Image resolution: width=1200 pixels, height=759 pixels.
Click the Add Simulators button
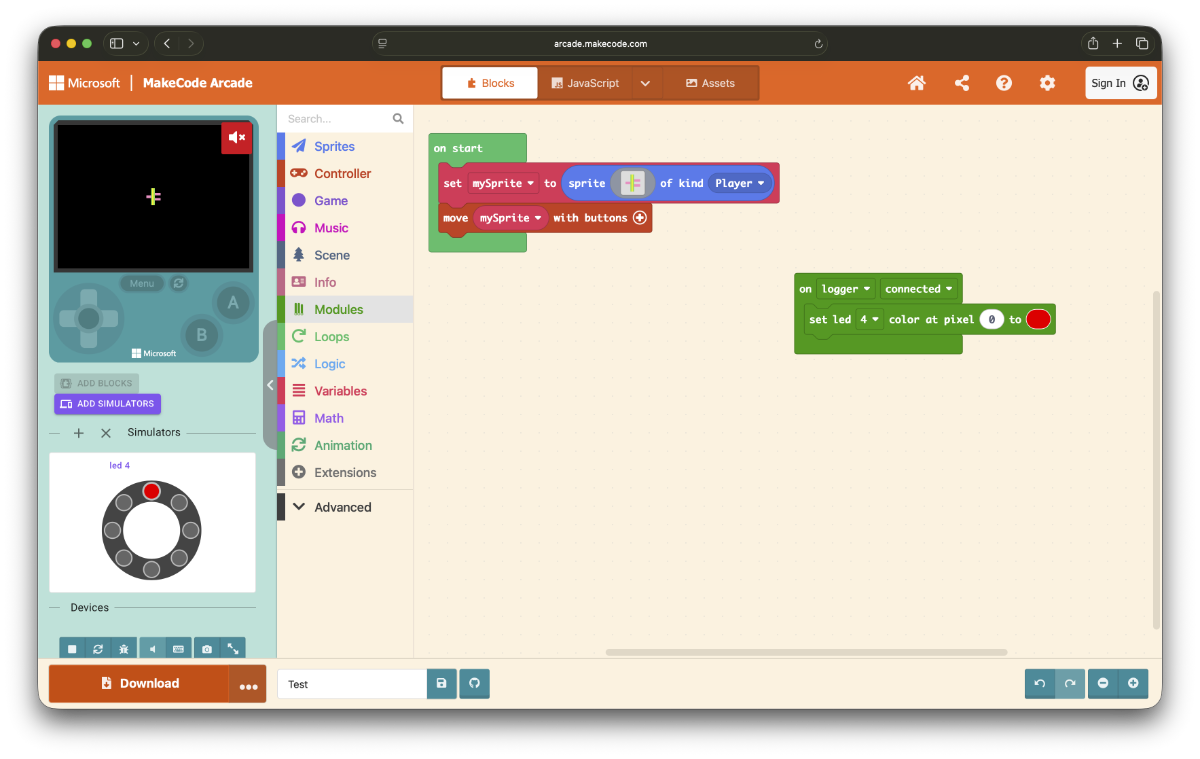click(x=107, y=404)
